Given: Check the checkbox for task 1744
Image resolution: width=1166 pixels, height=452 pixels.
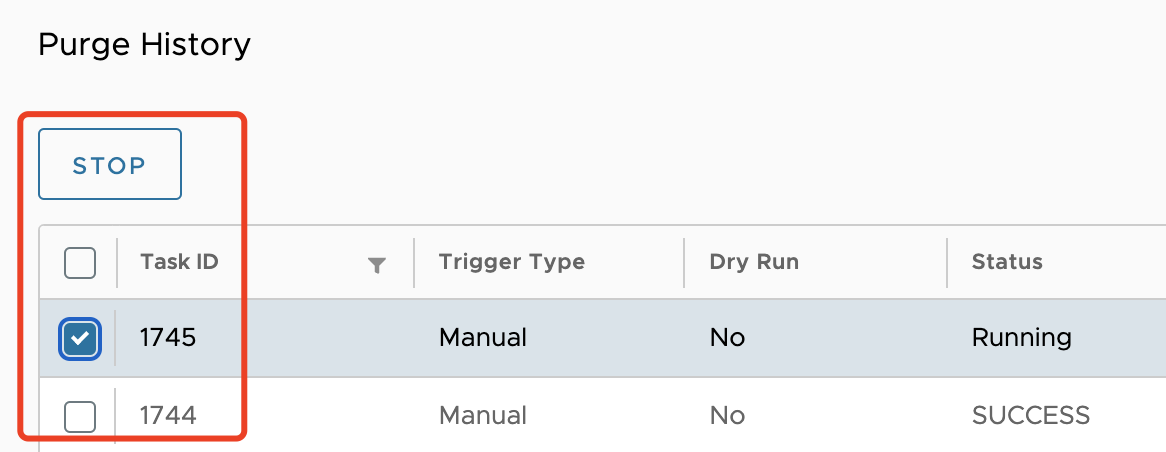Looking at the screenshot, I should pos(80,415).
